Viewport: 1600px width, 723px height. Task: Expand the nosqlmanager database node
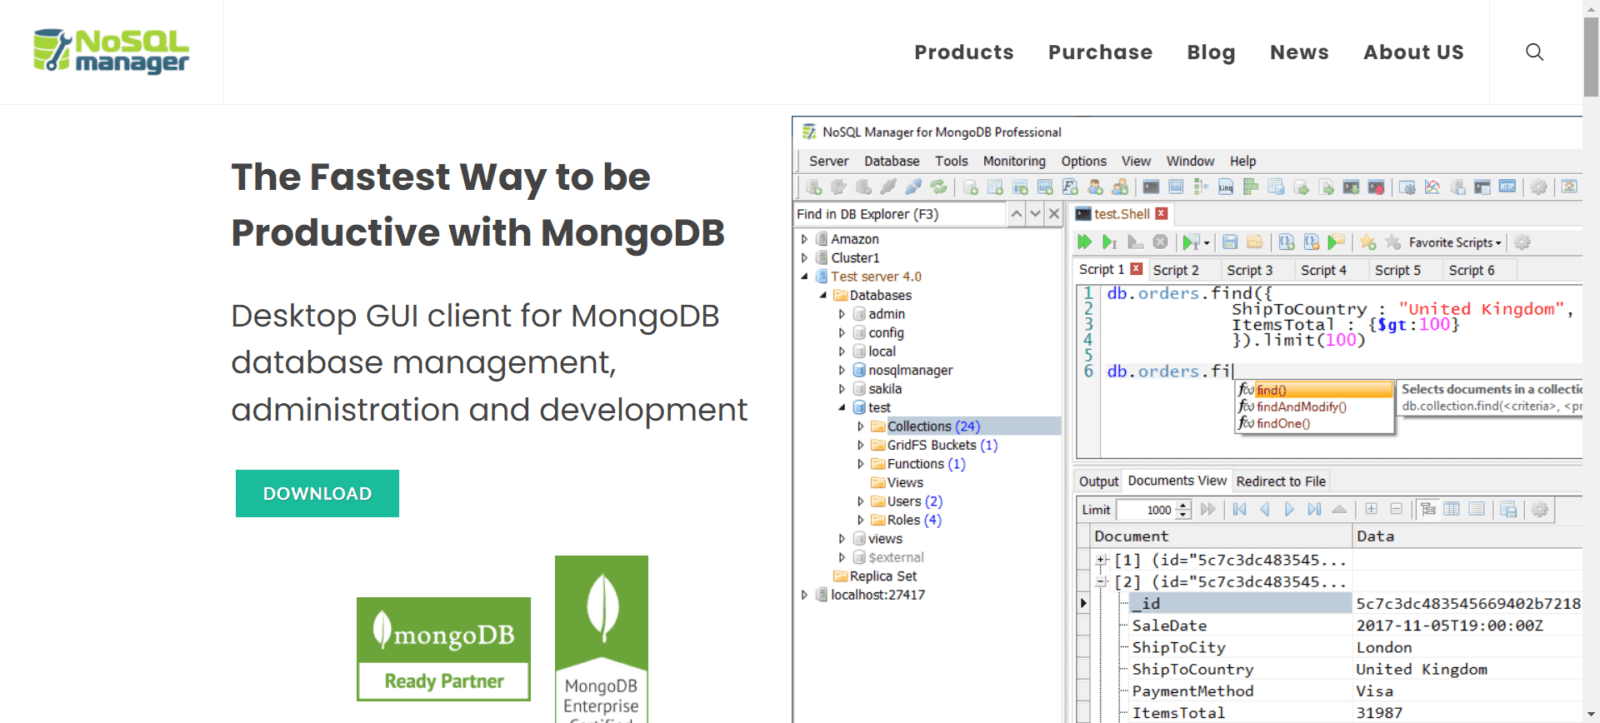(842, 370)
